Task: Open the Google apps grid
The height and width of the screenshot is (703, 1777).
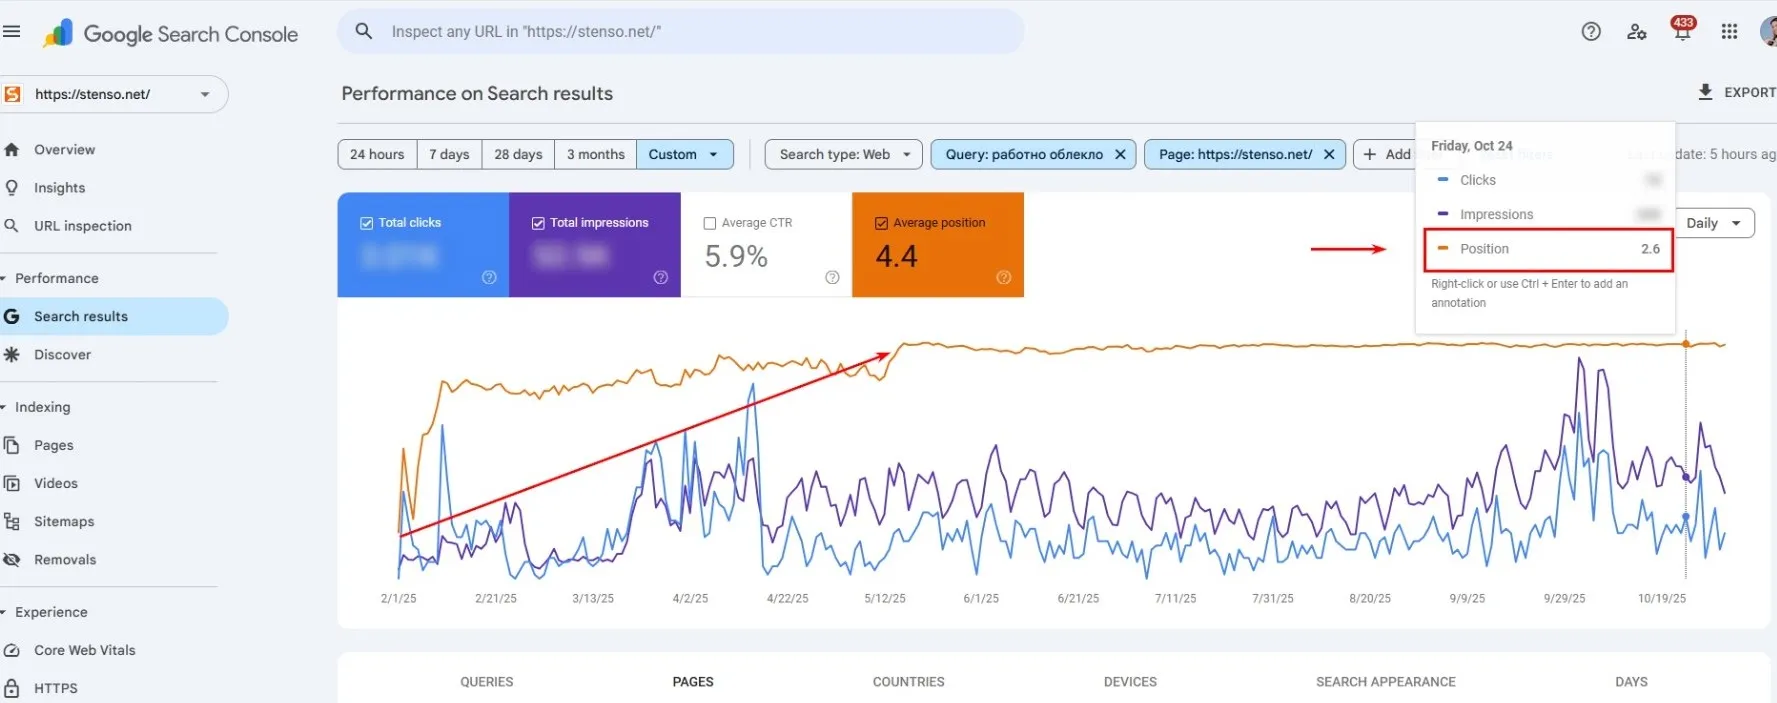Action: pyautogui.click(x=1729, y=32)
